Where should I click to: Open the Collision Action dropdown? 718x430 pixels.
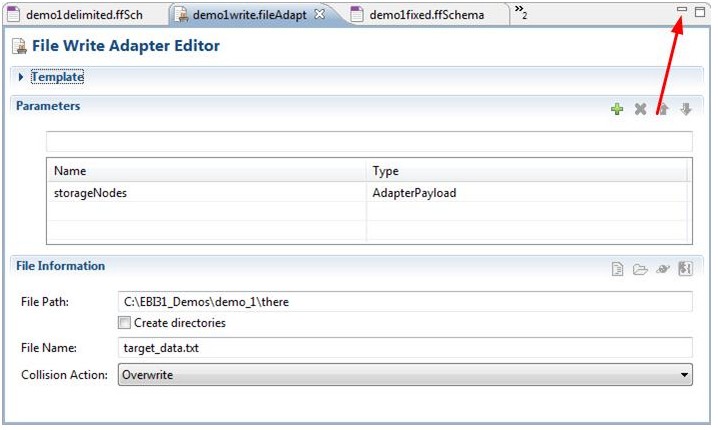[405, 375]
